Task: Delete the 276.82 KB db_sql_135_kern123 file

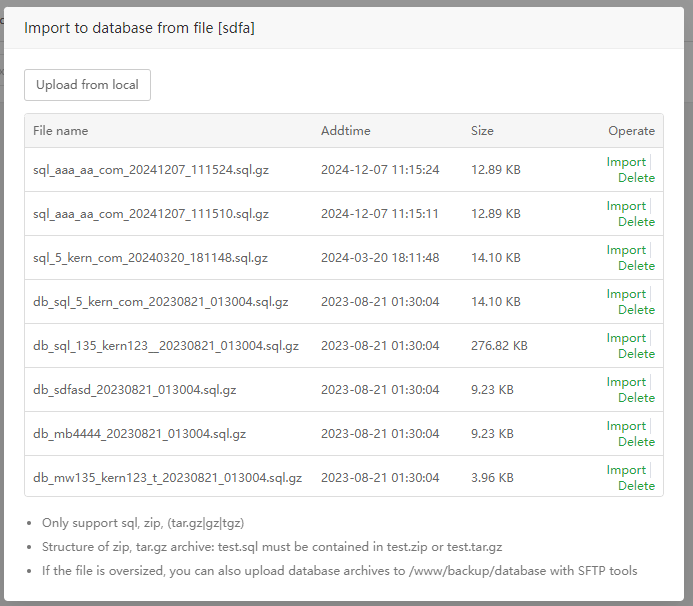Action: [x=636, y=354]
